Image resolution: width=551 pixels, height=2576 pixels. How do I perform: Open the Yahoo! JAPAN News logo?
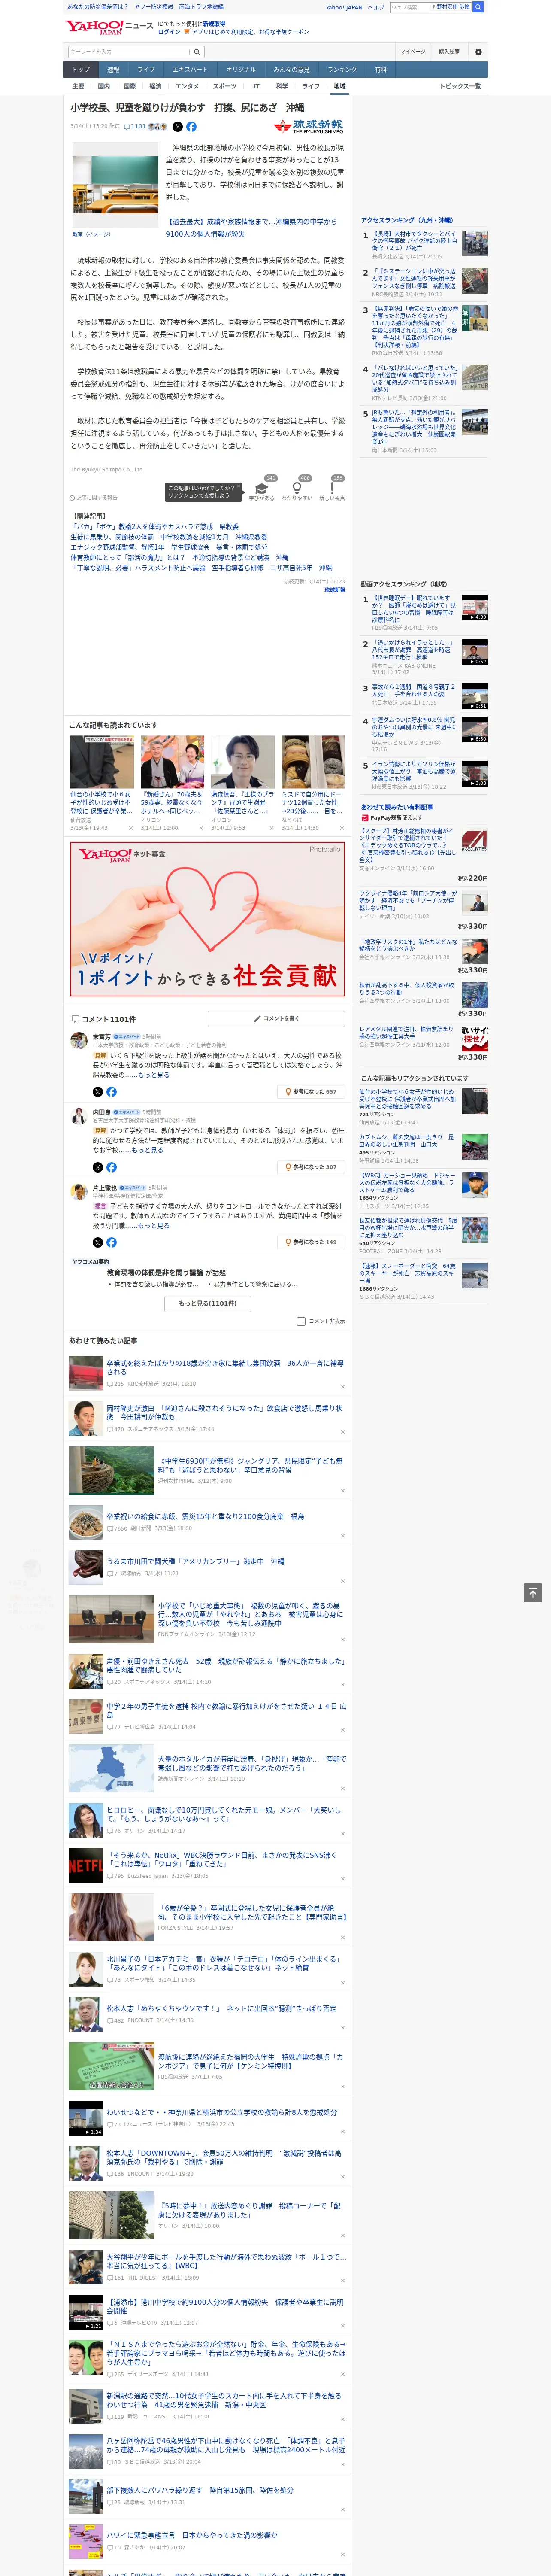click(109, 27)
